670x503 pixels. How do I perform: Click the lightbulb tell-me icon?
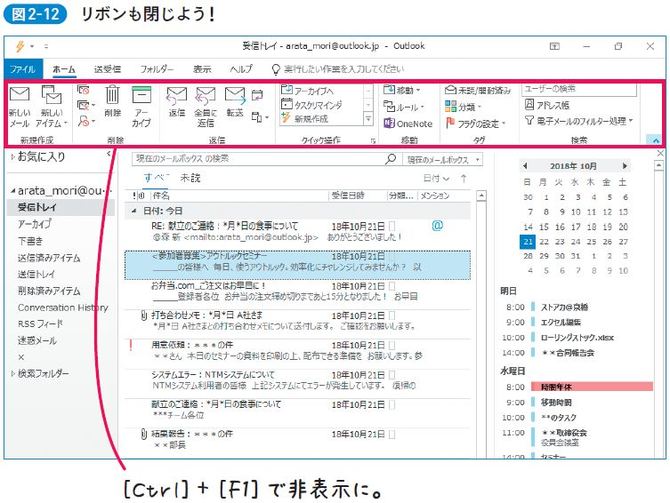coord(276,69)
